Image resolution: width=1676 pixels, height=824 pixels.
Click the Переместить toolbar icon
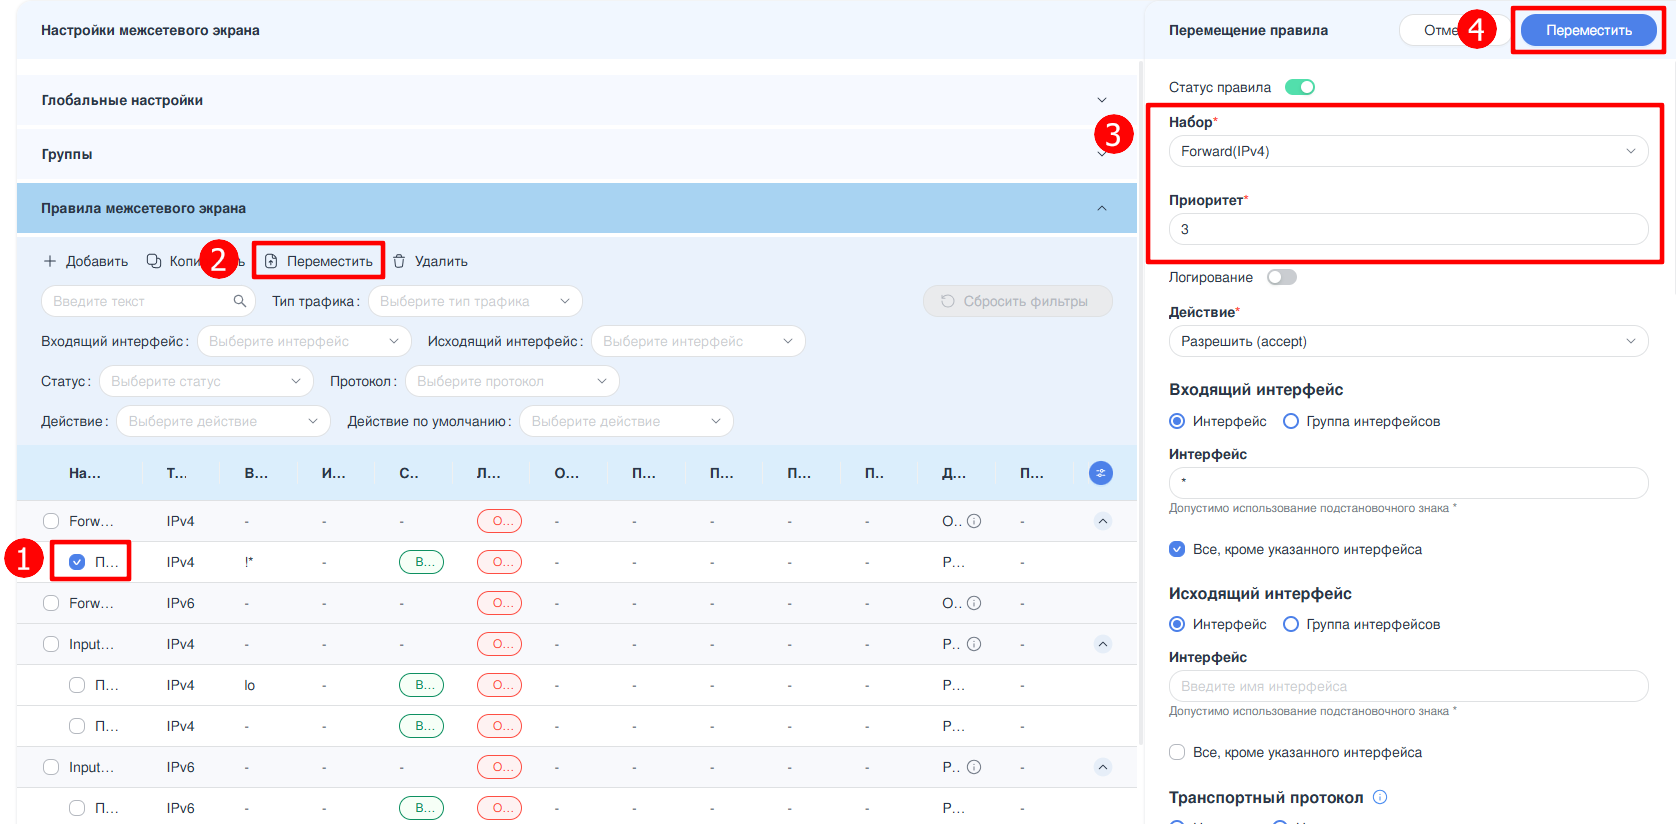pos(271,261)
